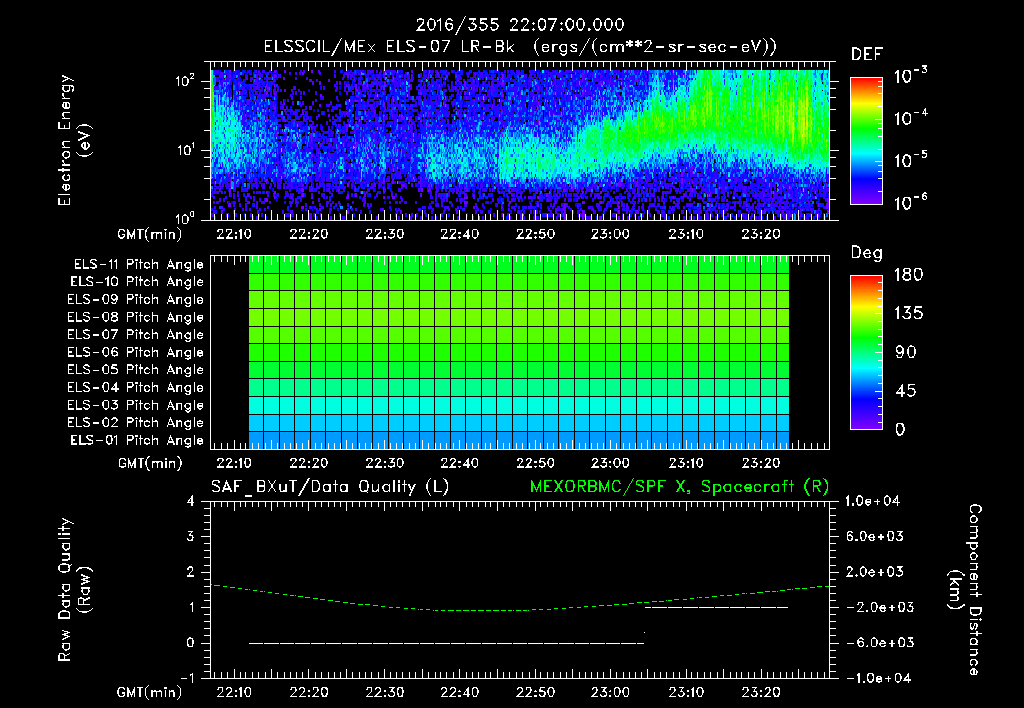Click the Component Distance (km) axis label

[965, 590]
